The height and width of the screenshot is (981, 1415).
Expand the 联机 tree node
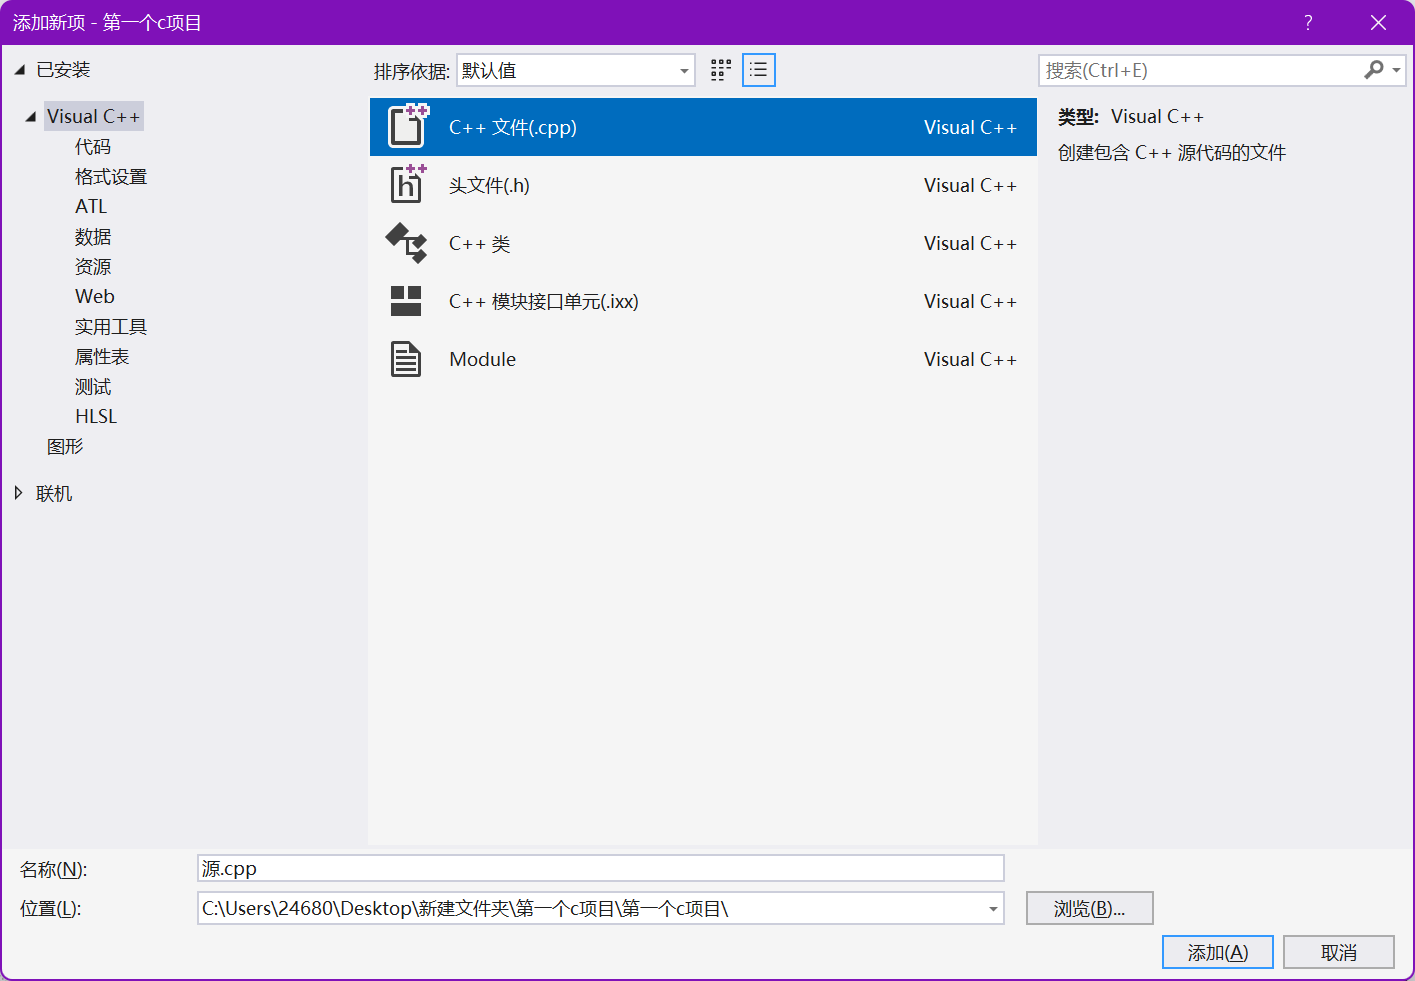pos(18,493)
